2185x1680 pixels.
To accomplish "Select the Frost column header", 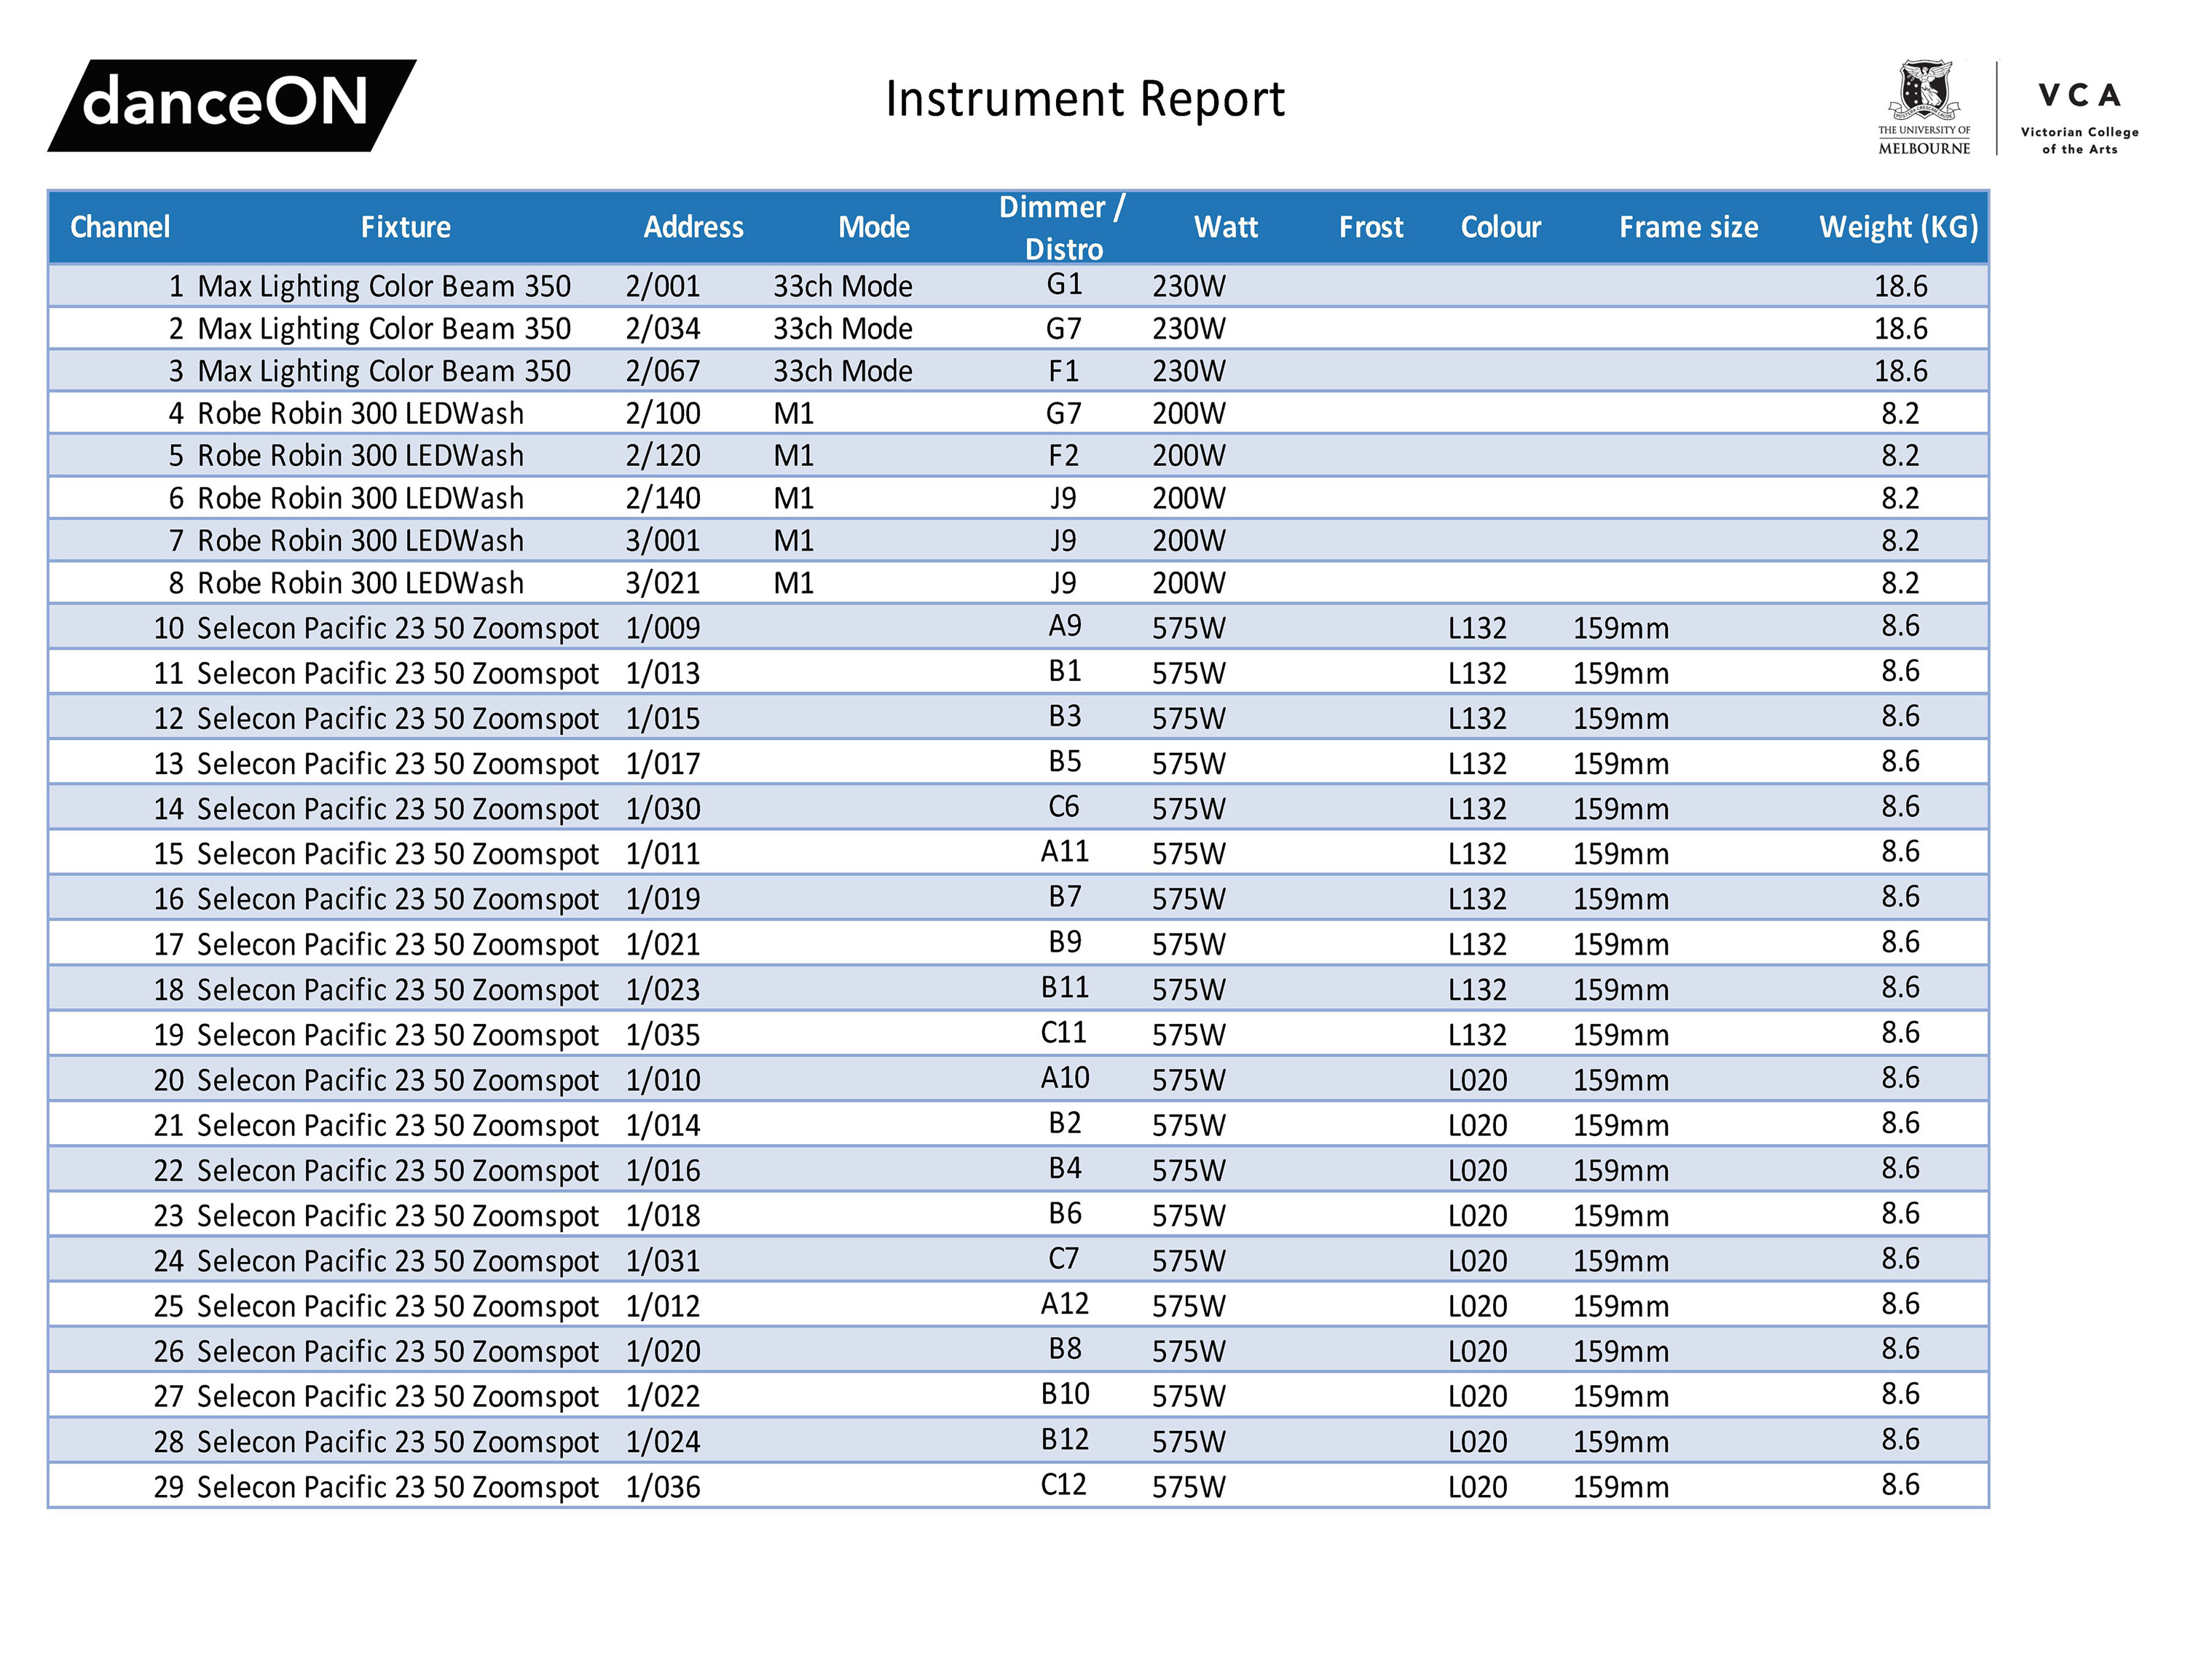I will pyautogui.click(x=1370, y=227).
